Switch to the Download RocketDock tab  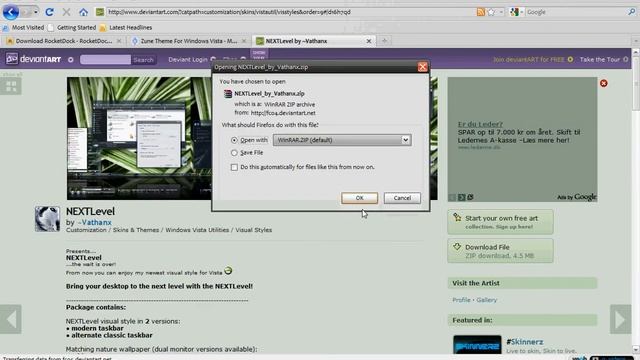click(x=63, y=41)
